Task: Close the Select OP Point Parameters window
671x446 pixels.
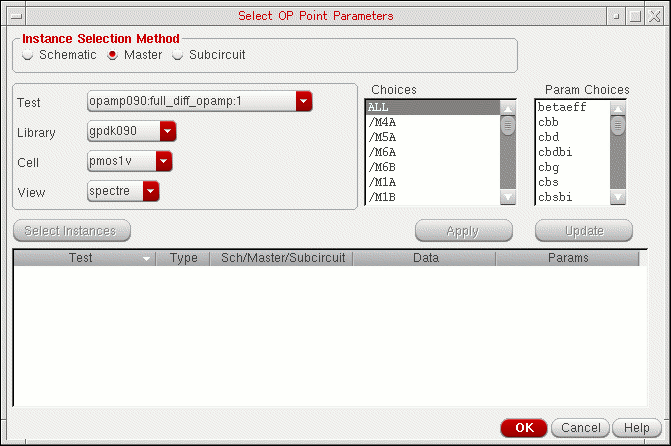Action: click(x=654, y=16)
